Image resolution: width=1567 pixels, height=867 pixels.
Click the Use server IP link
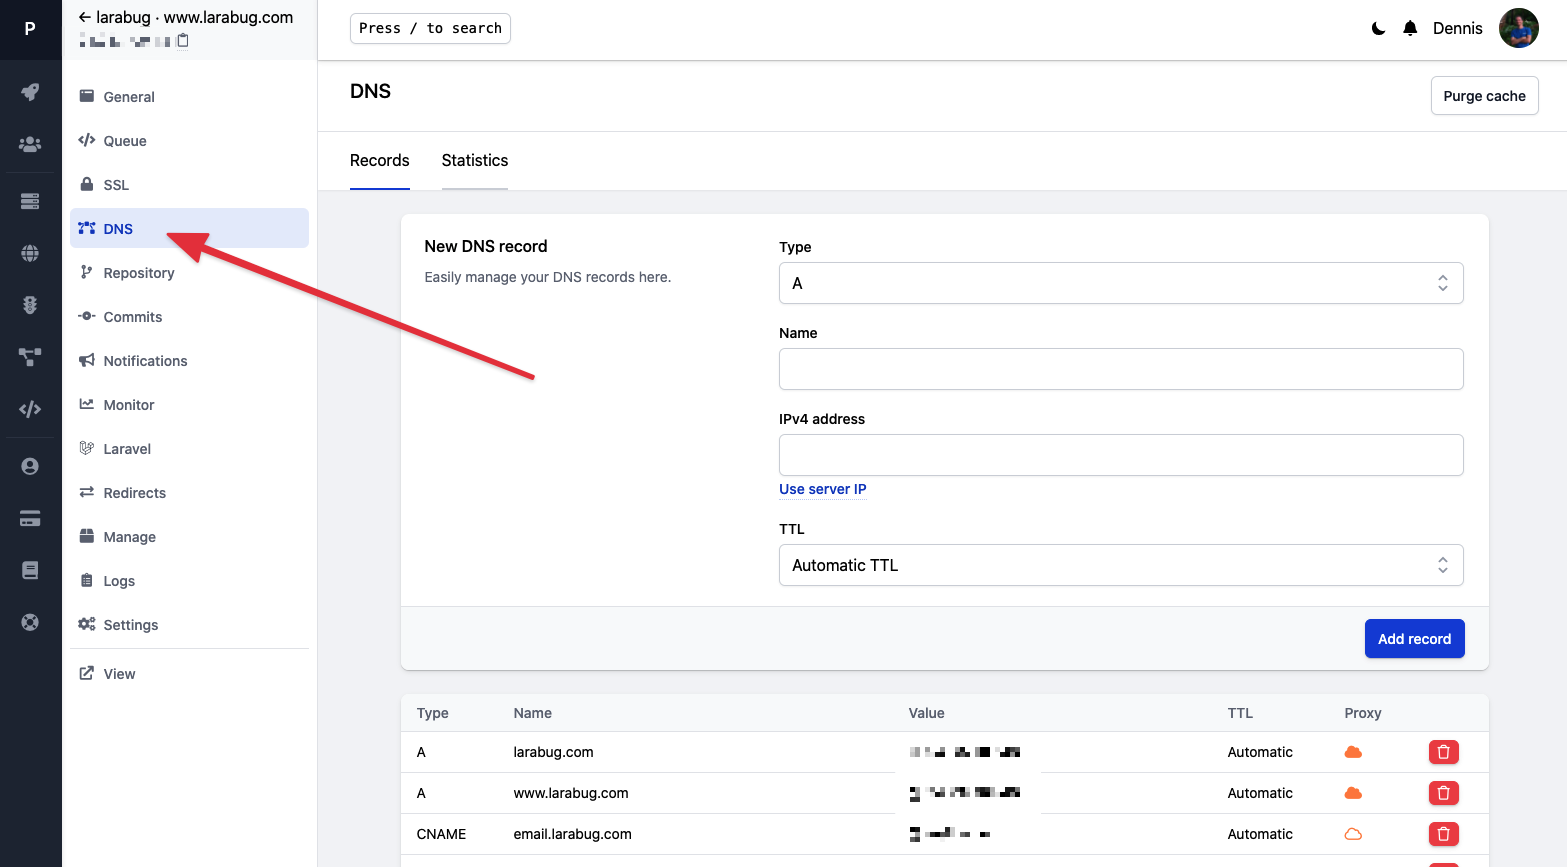coord(823,489)
